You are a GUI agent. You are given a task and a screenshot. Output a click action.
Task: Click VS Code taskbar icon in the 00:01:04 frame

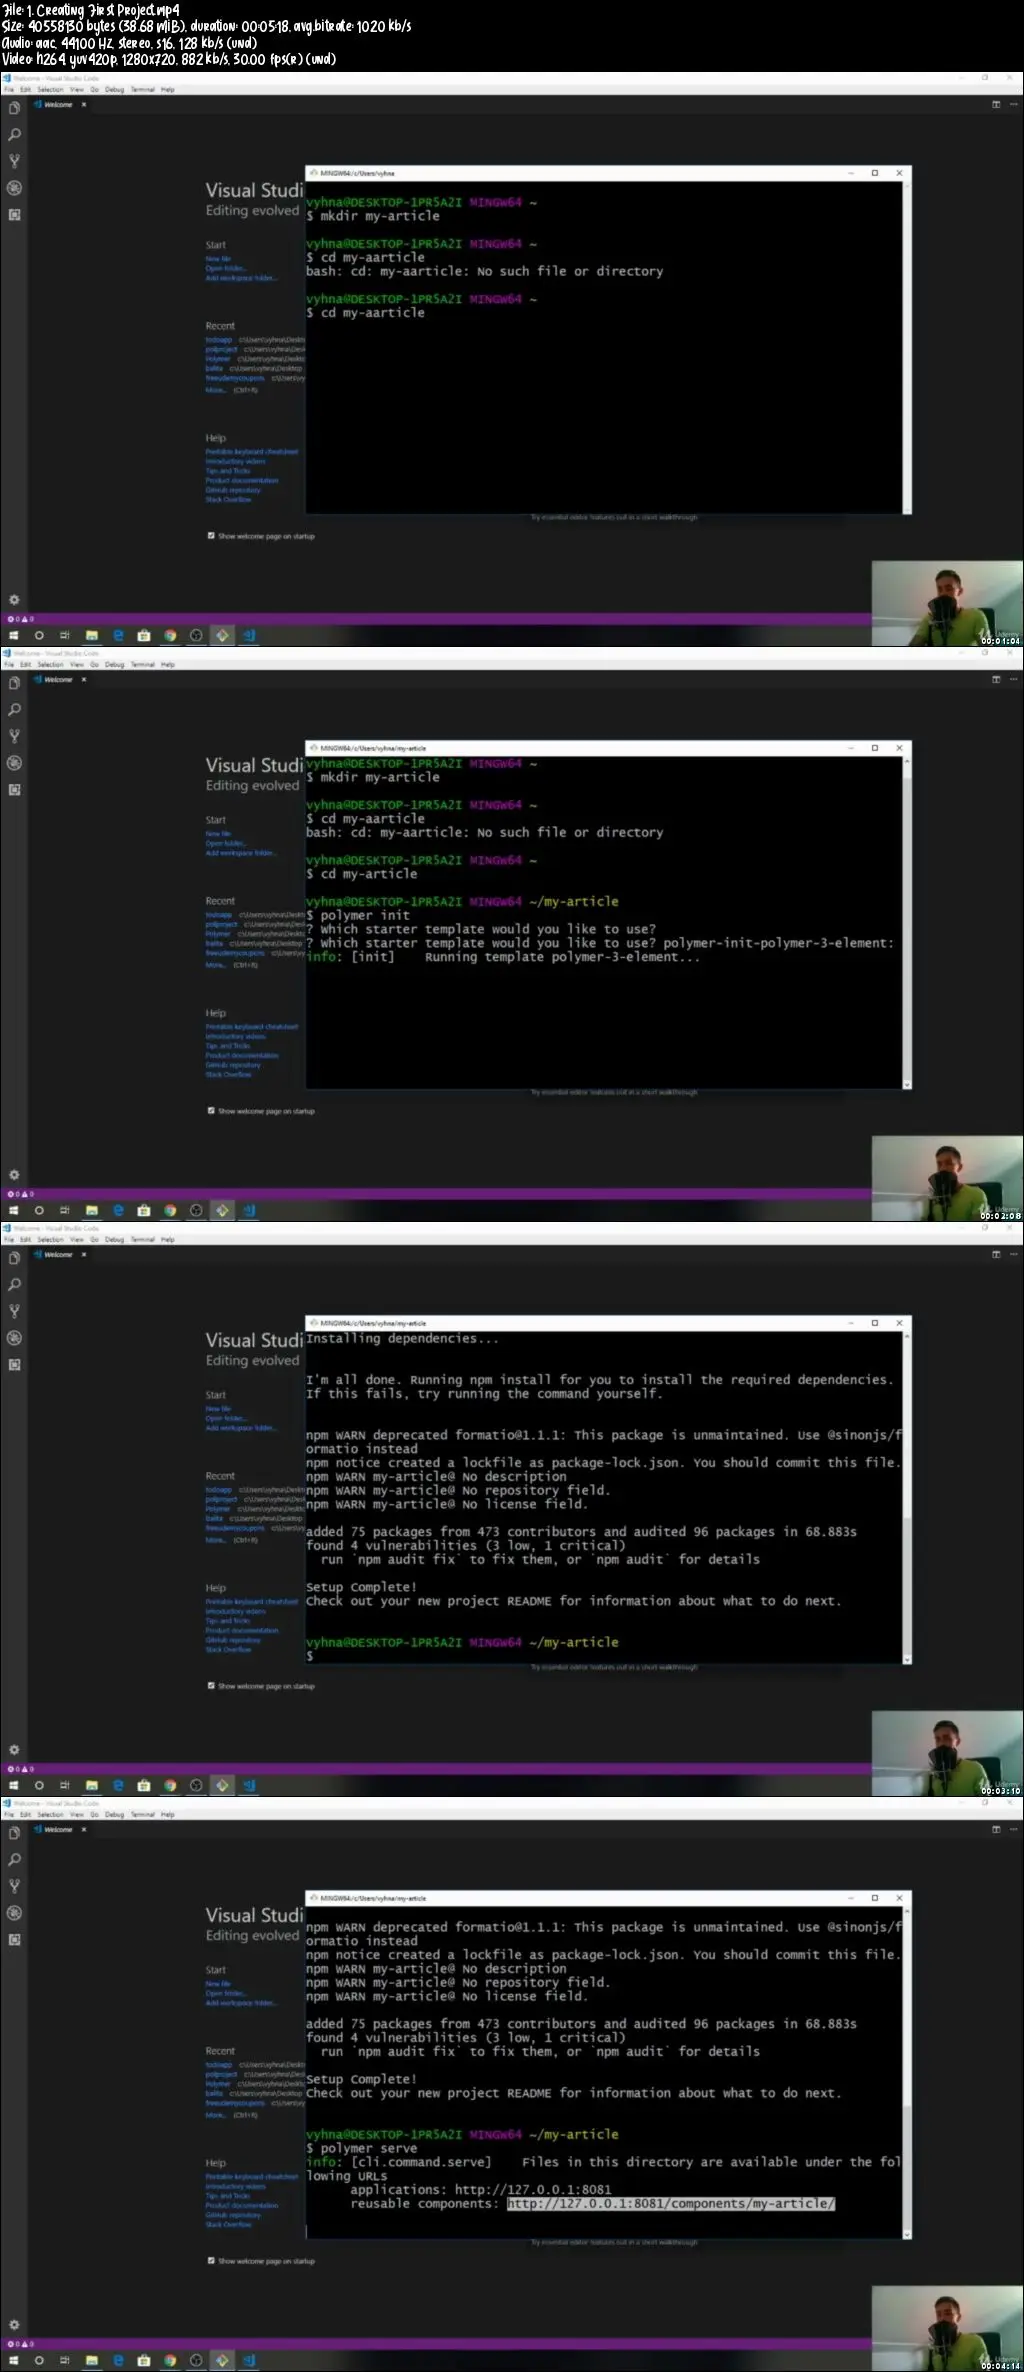(249, 635)
